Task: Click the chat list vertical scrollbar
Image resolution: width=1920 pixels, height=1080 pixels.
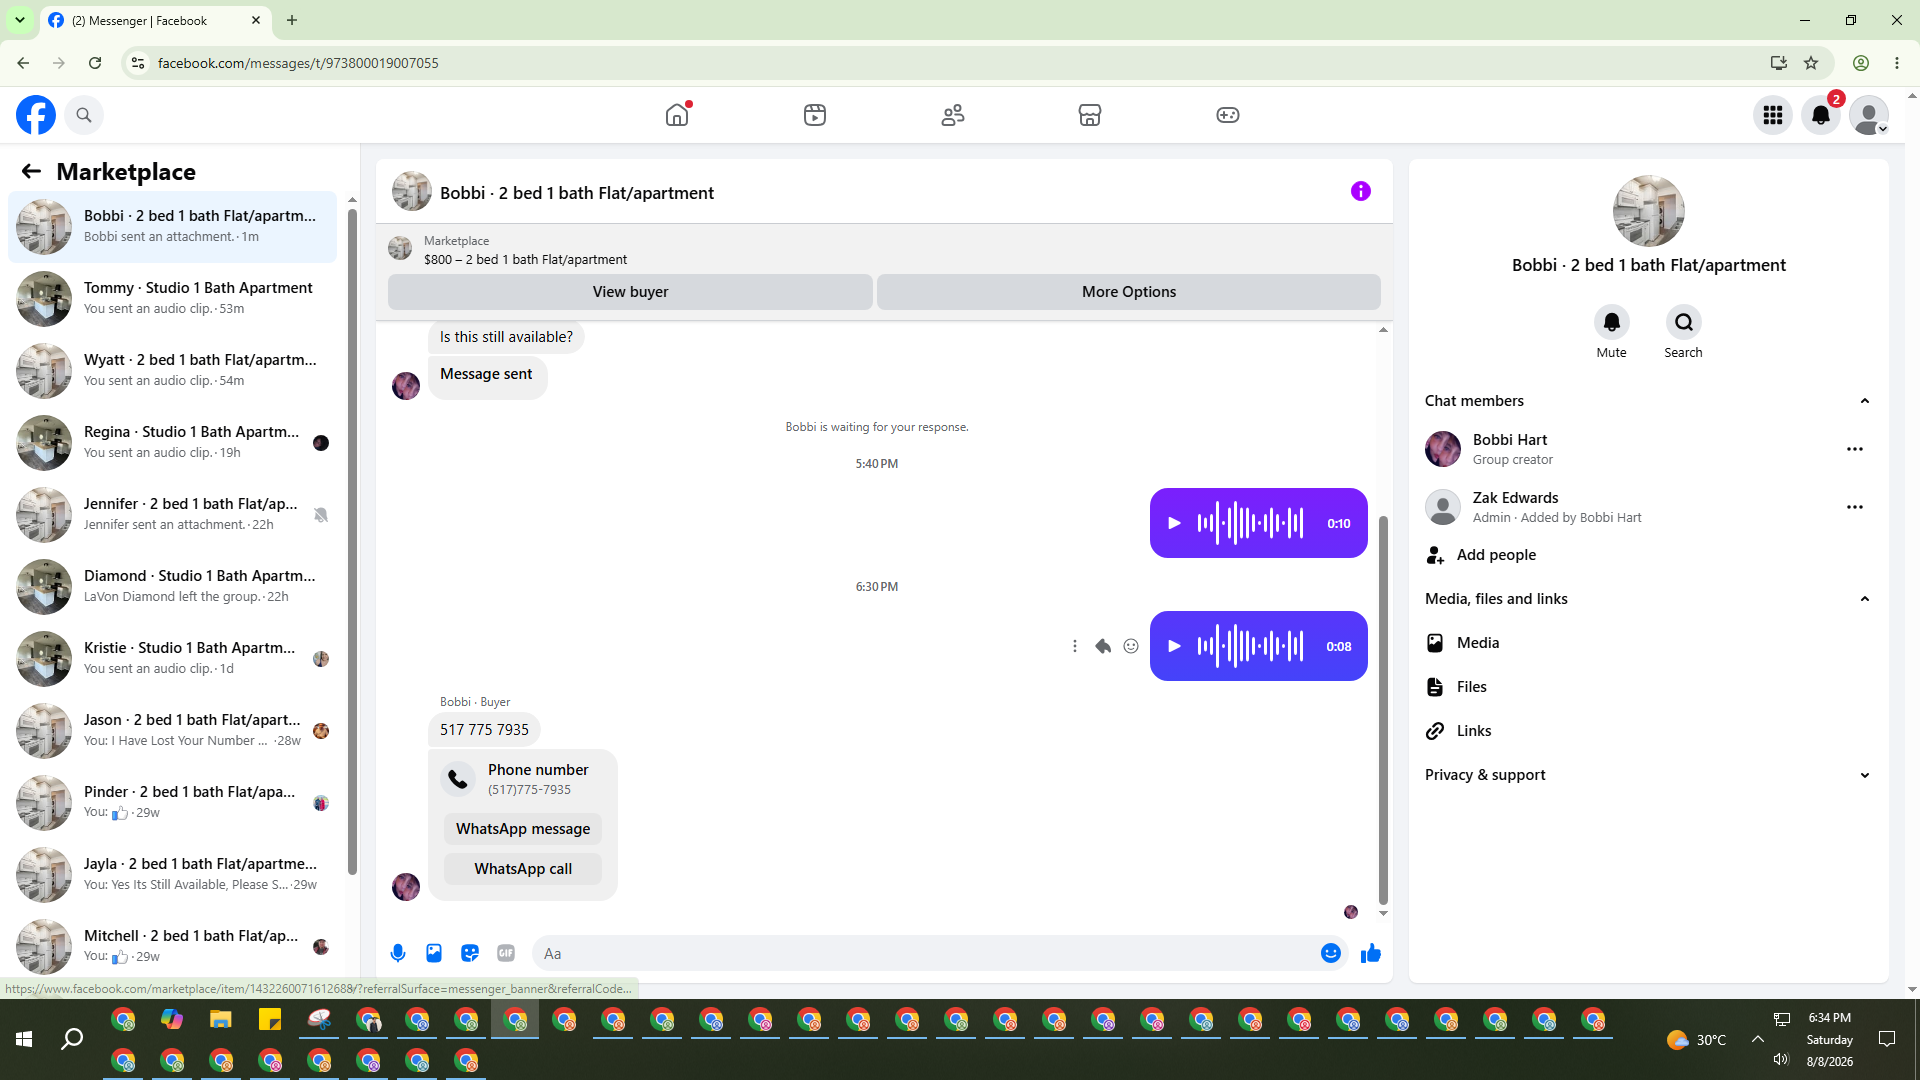Action: 352,540
